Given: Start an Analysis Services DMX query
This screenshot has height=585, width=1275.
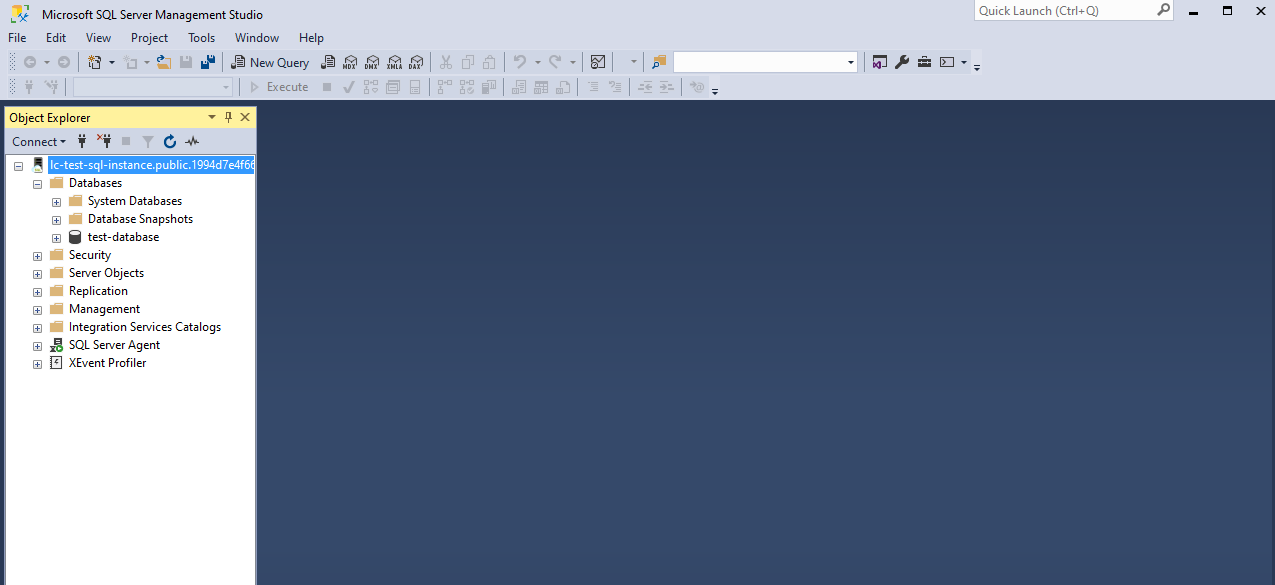Looking at the screenshot, I should tap(372, 62).
